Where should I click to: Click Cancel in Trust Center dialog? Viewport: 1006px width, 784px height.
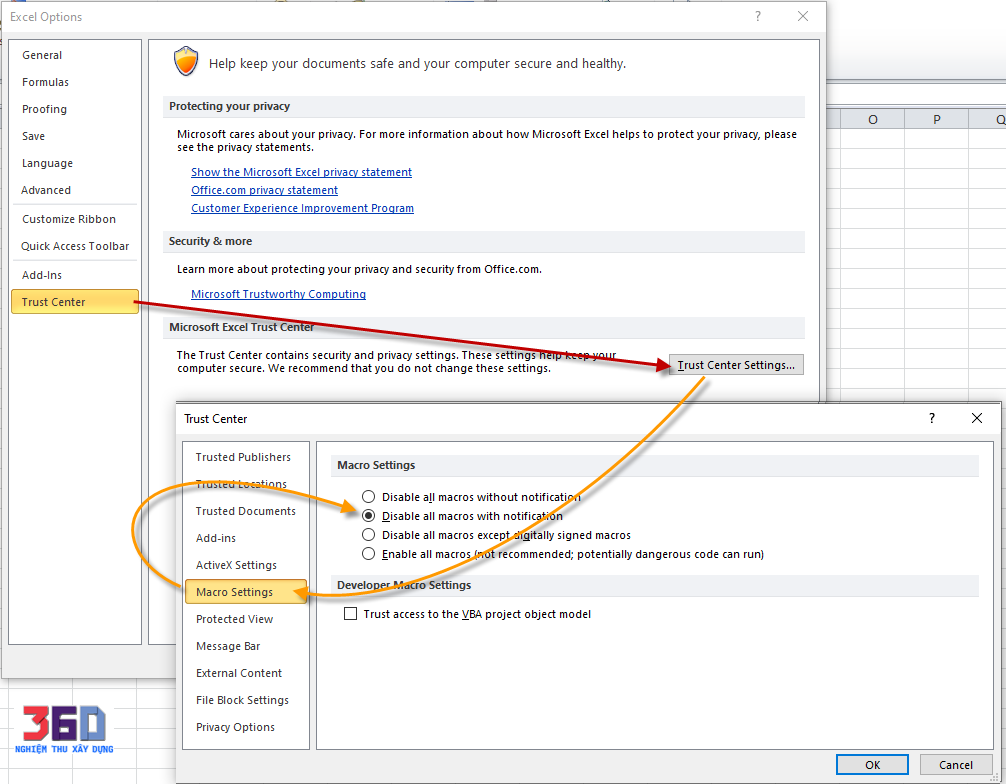955,764
